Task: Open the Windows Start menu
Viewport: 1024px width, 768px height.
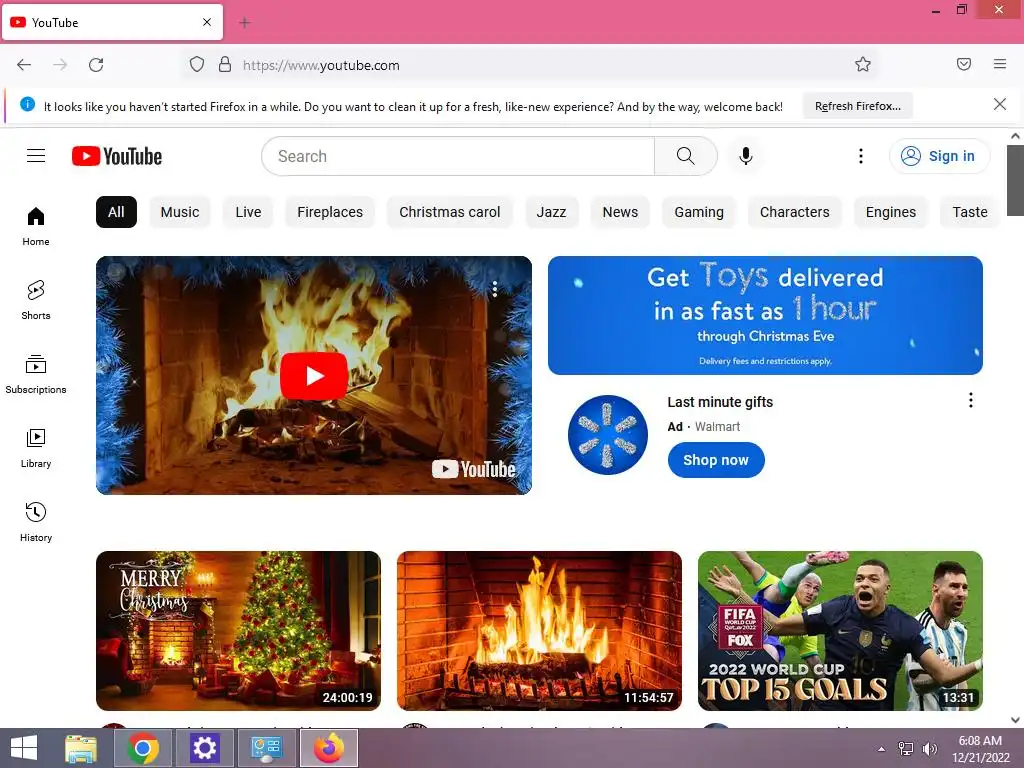Action: pos(24,748)
